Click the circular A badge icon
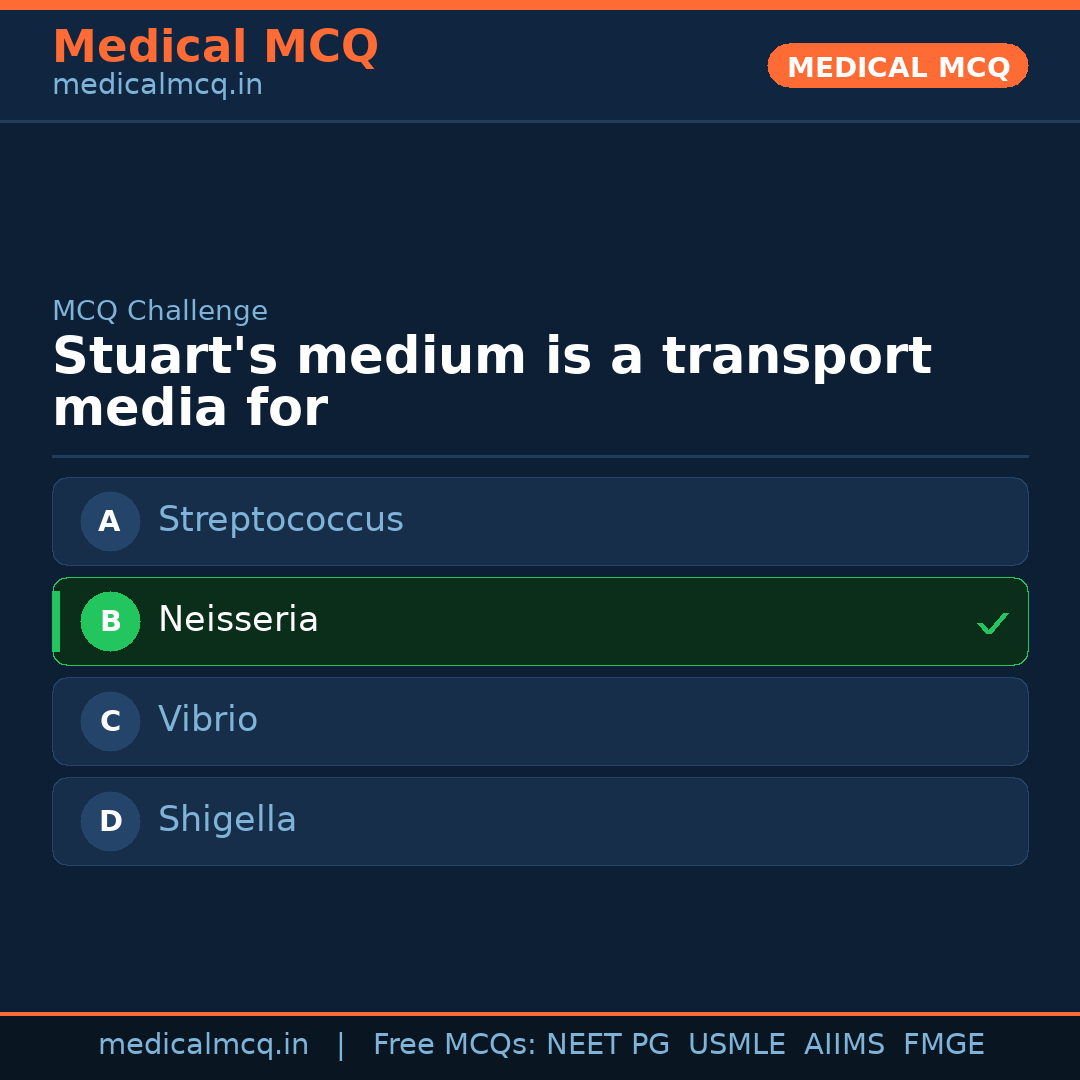This screenshot has height=1080, width=1080. pyautogui.click(x=110, y=521)
